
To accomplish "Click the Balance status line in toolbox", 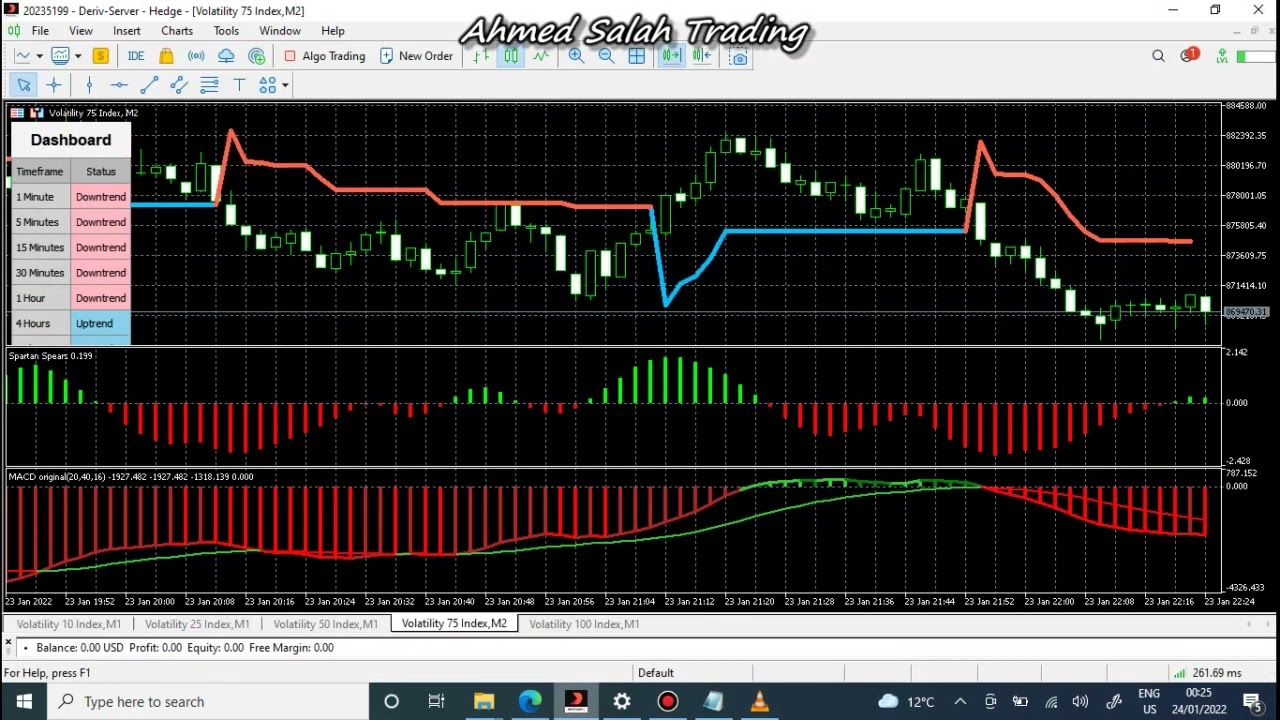I will click(185, 648).
